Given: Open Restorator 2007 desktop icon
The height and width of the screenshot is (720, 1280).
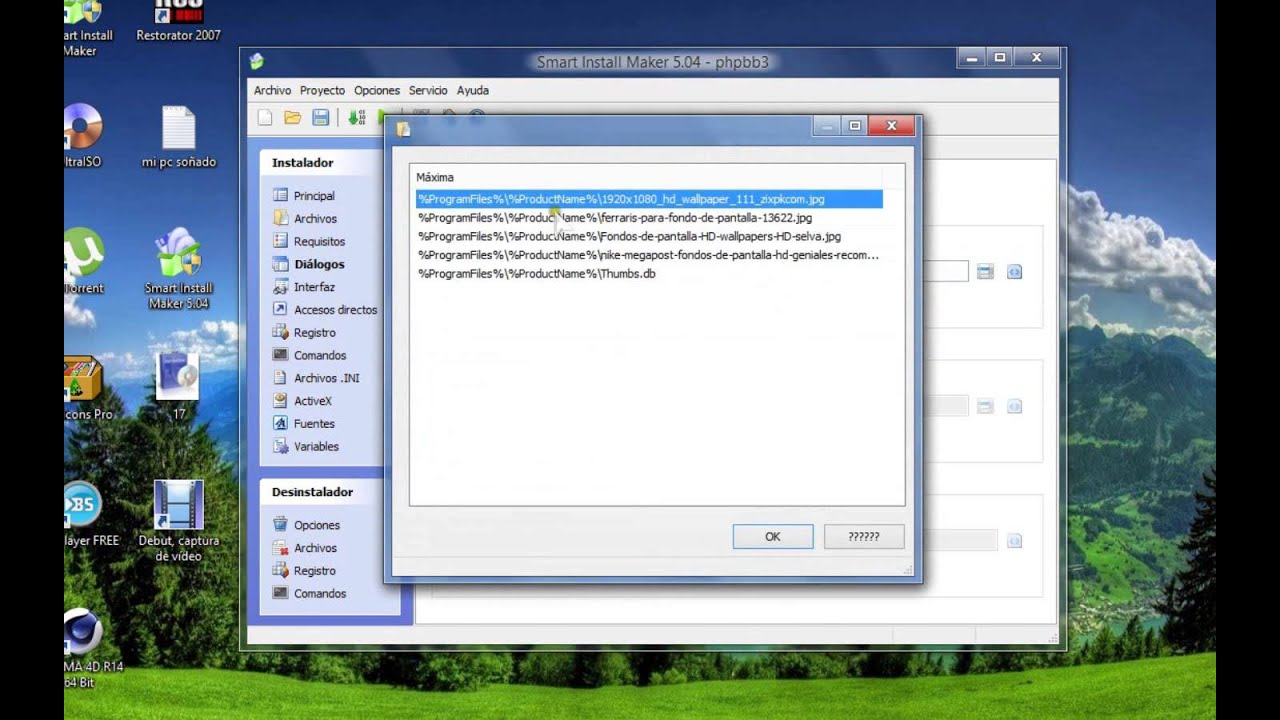Looking at the screenshot, I should pos(179,22).
